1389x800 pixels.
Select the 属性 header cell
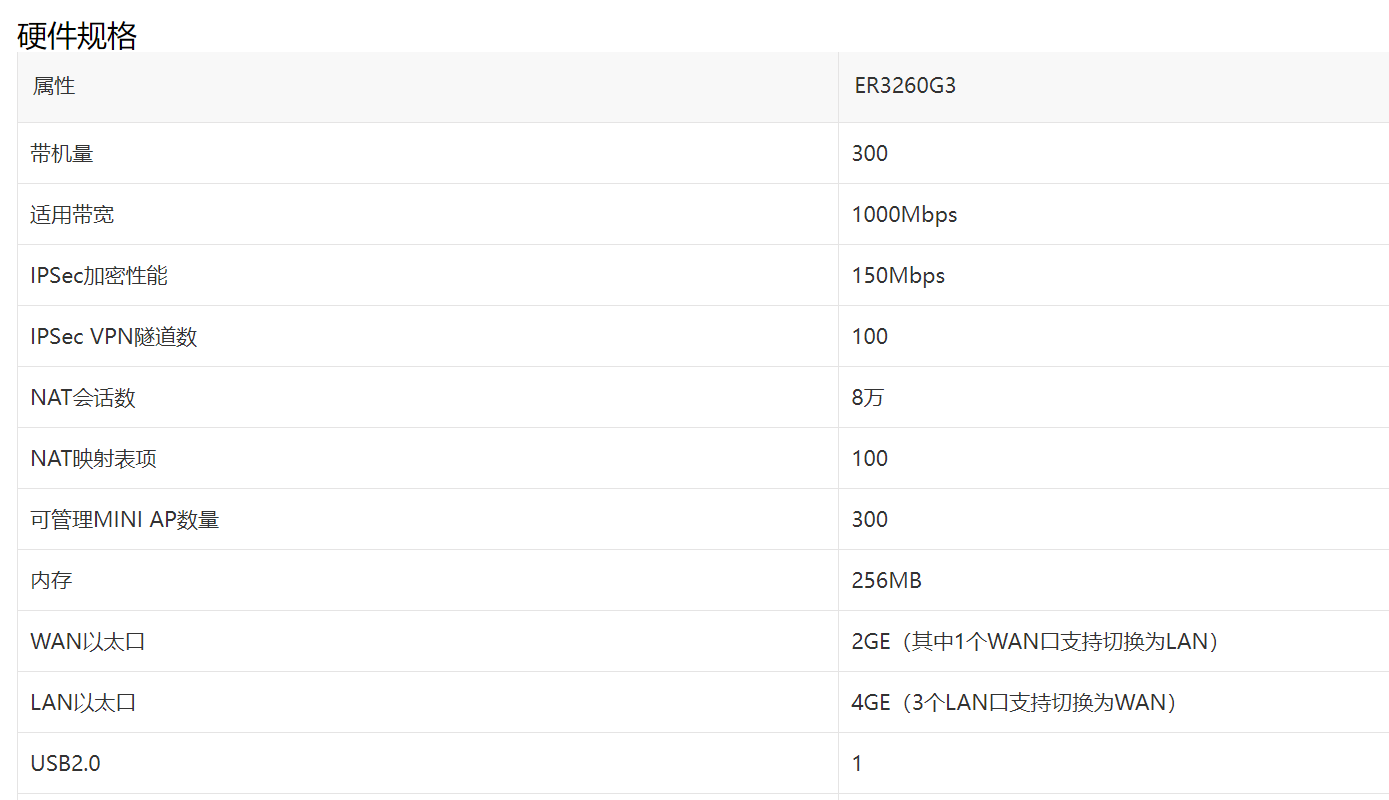pyautogui.click(x=54, y=86)
